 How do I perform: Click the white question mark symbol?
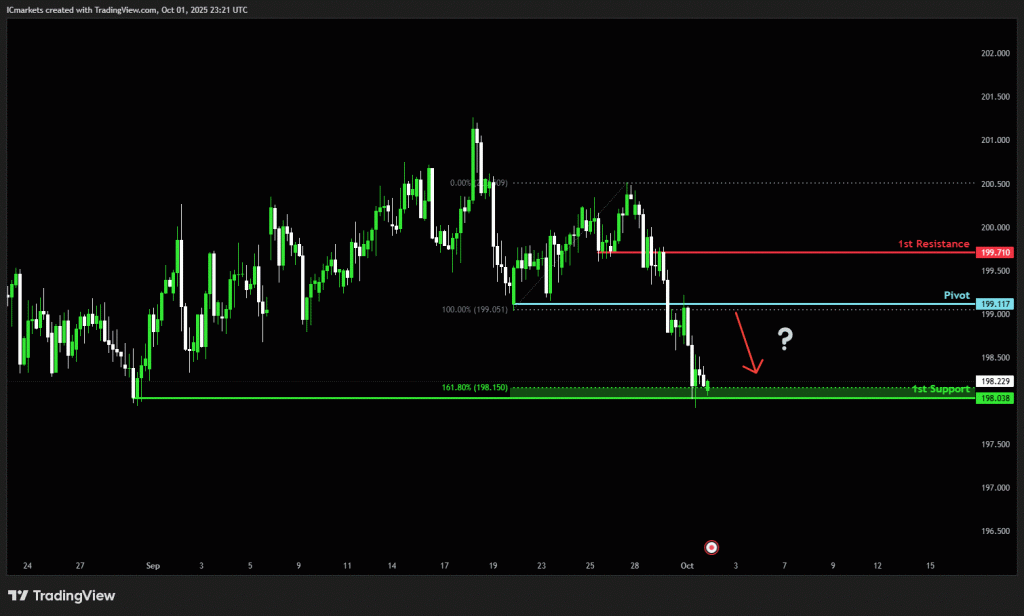[785, 340]
